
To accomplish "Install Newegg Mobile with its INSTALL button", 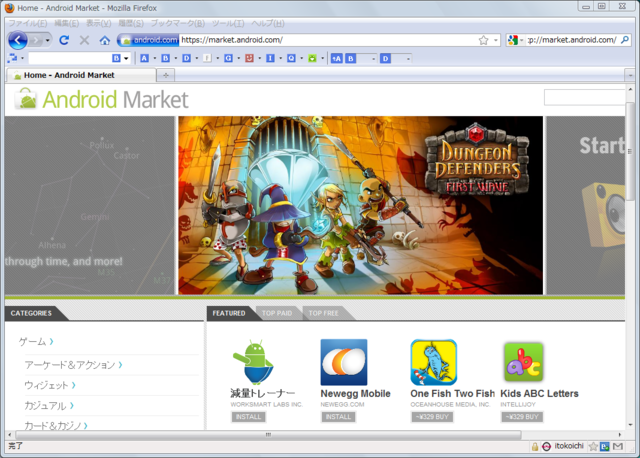I will [x=338, y=417].
